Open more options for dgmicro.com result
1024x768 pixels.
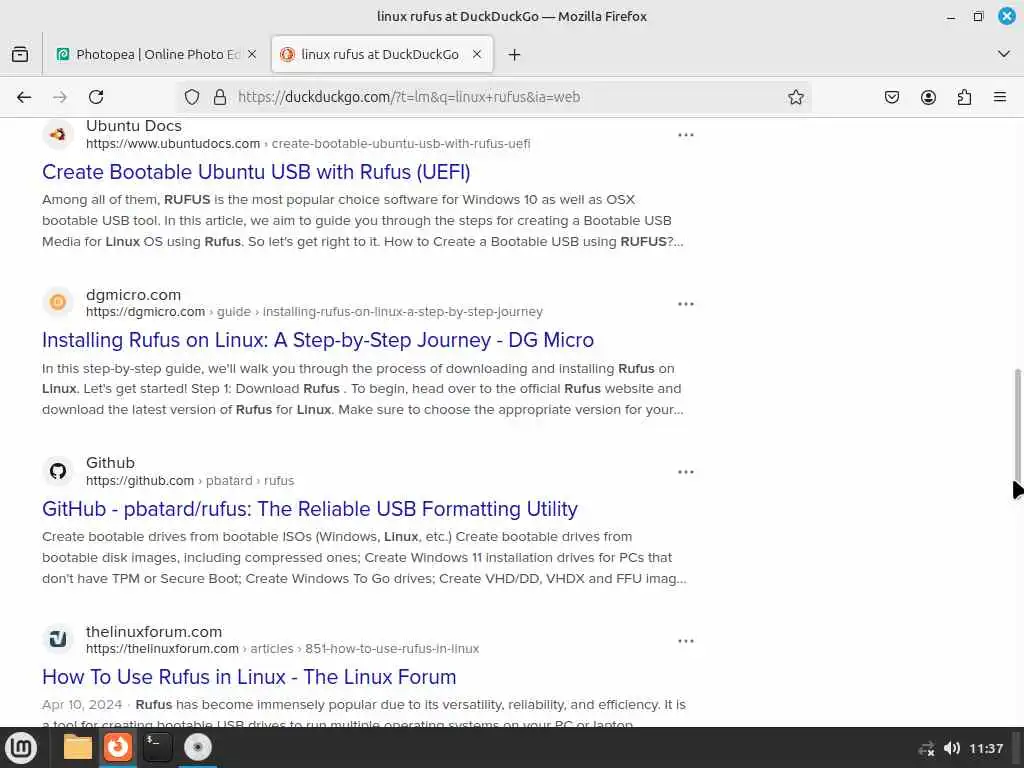[686, 304]
